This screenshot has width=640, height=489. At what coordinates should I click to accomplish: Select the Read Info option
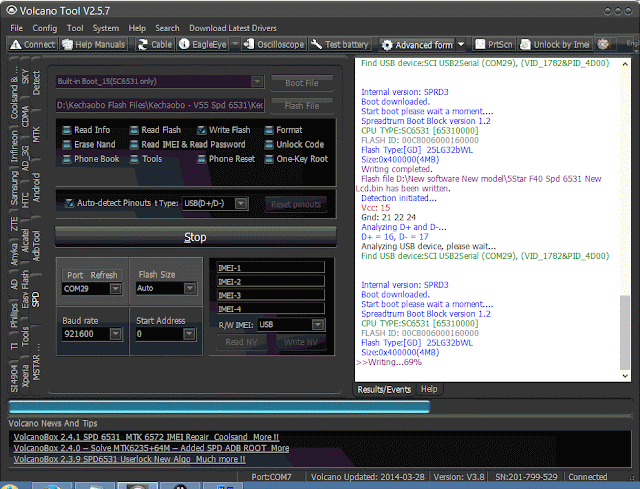86,130
